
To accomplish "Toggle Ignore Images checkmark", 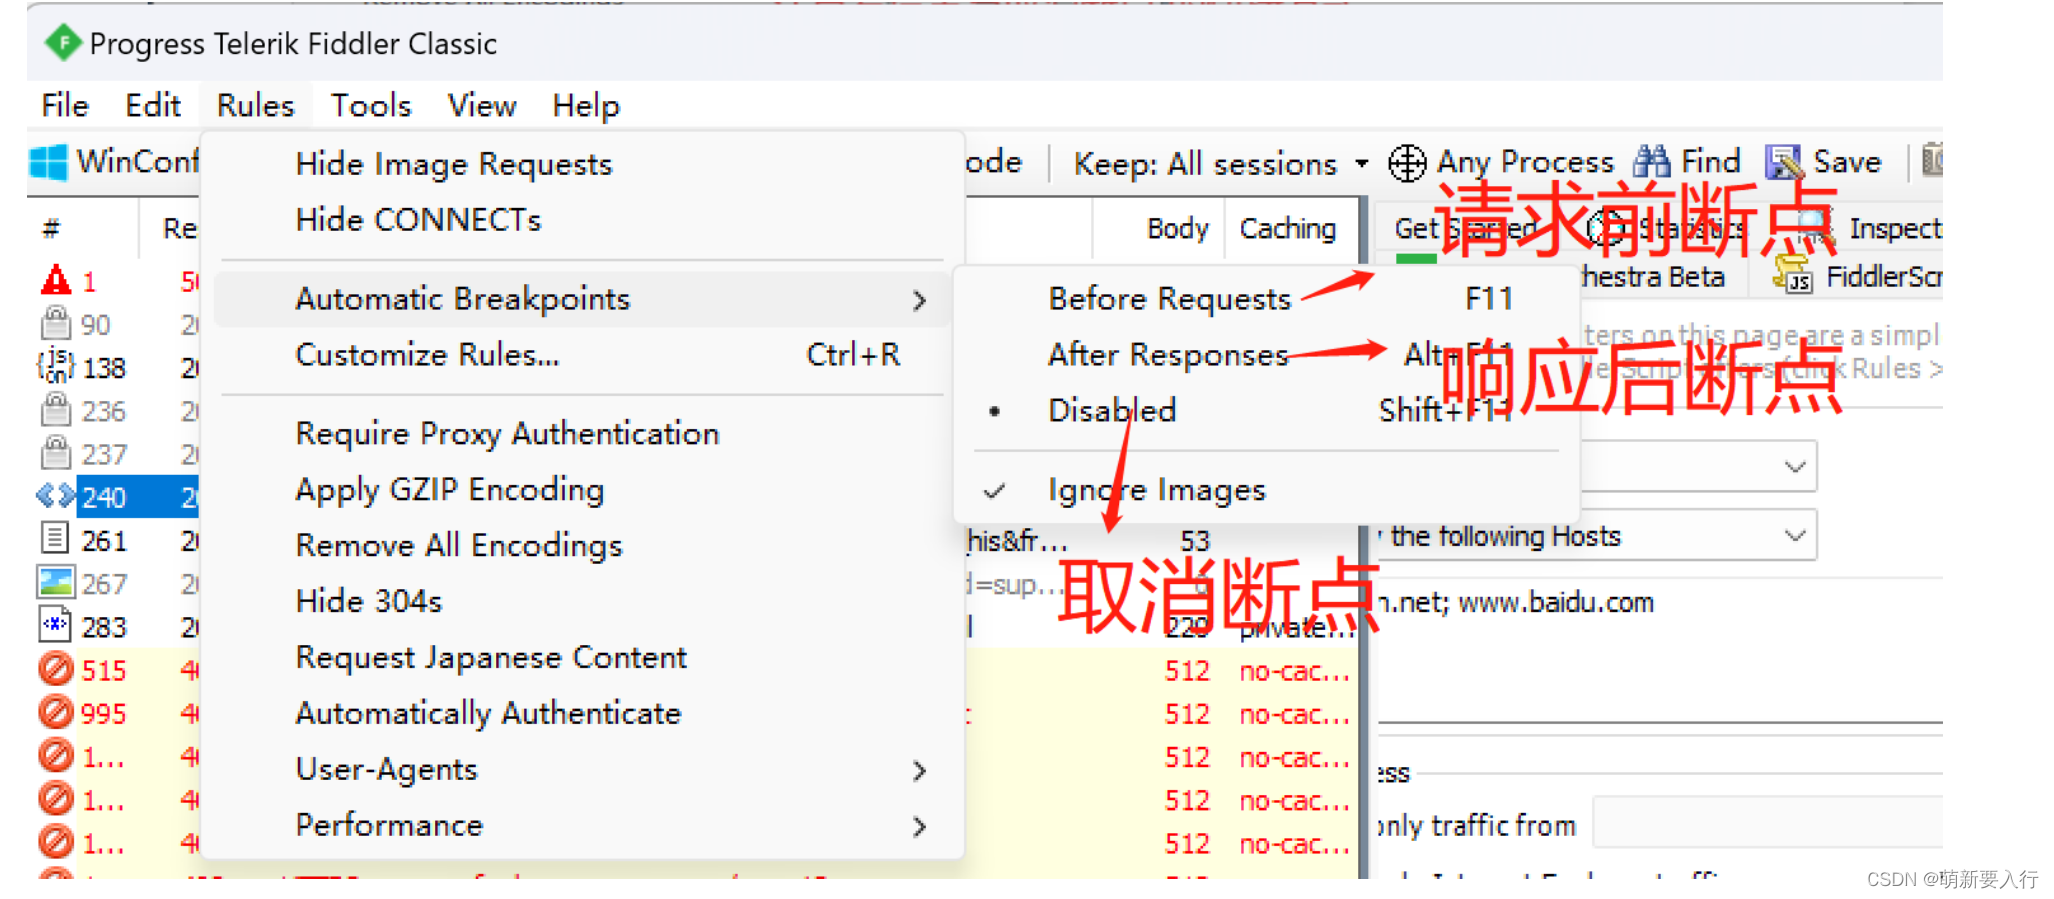I will (994, 491).
